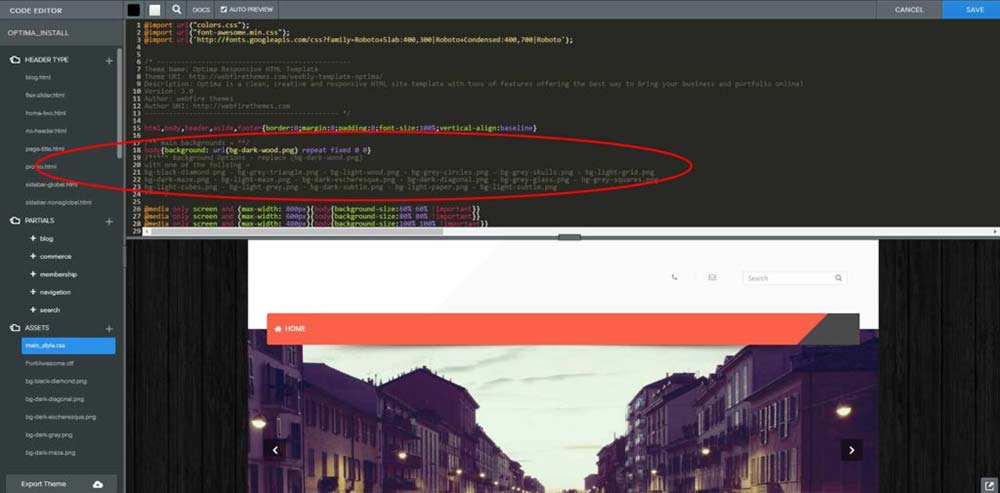Open the DOCS reference
This screenshot has width=1000, height=493.
point(201,10)
